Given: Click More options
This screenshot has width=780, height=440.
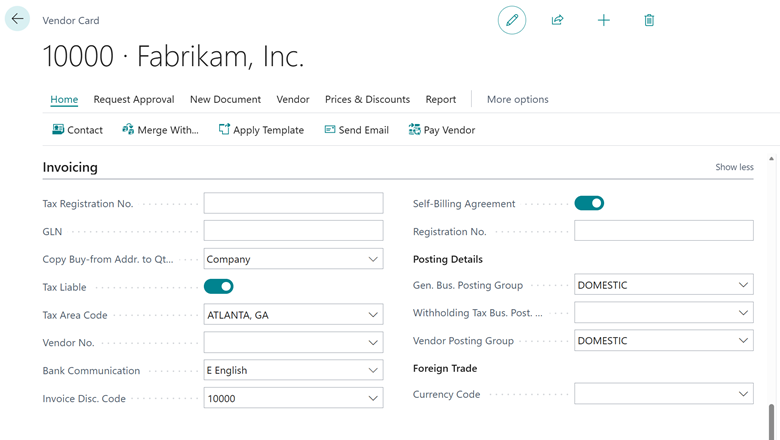Looking at the screenshot, I should 518,99.
